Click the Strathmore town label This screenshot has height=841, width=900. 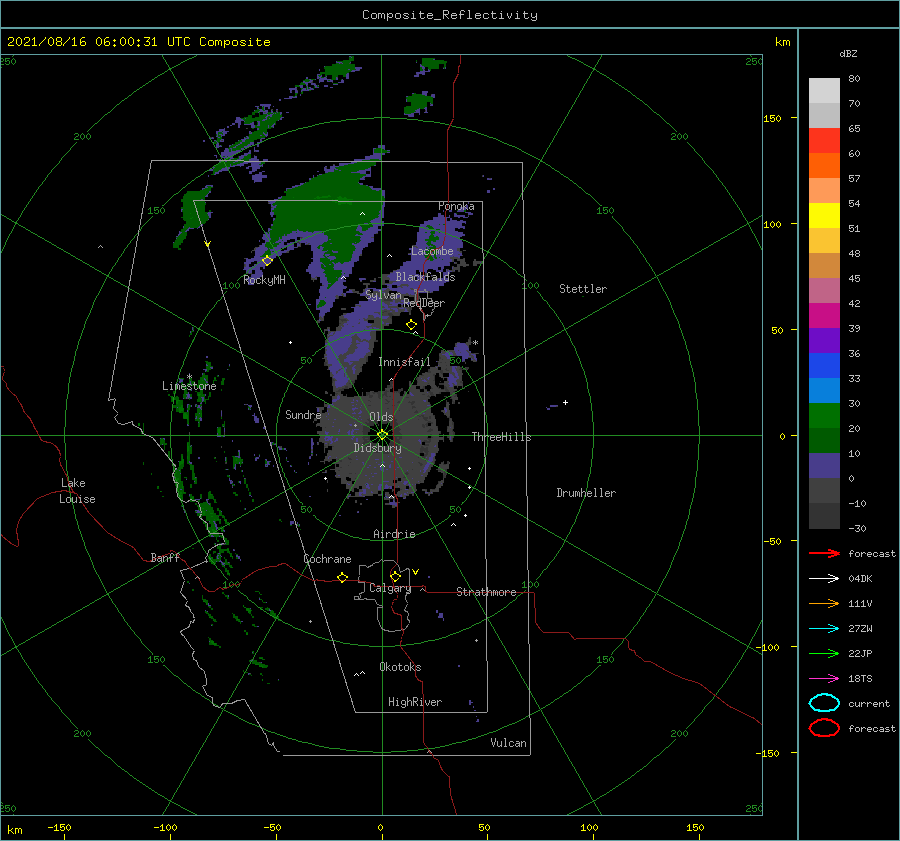coord(486,592)
